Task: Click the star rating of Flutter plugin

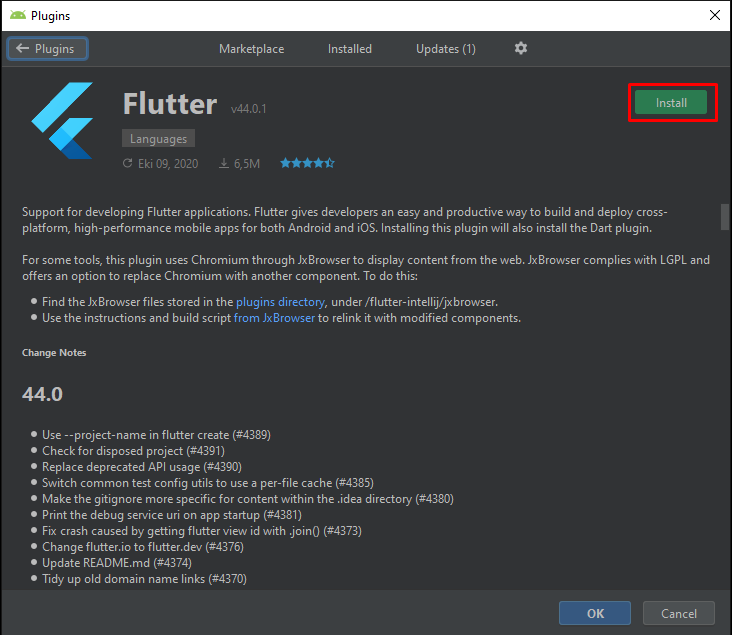Action: 307,163
